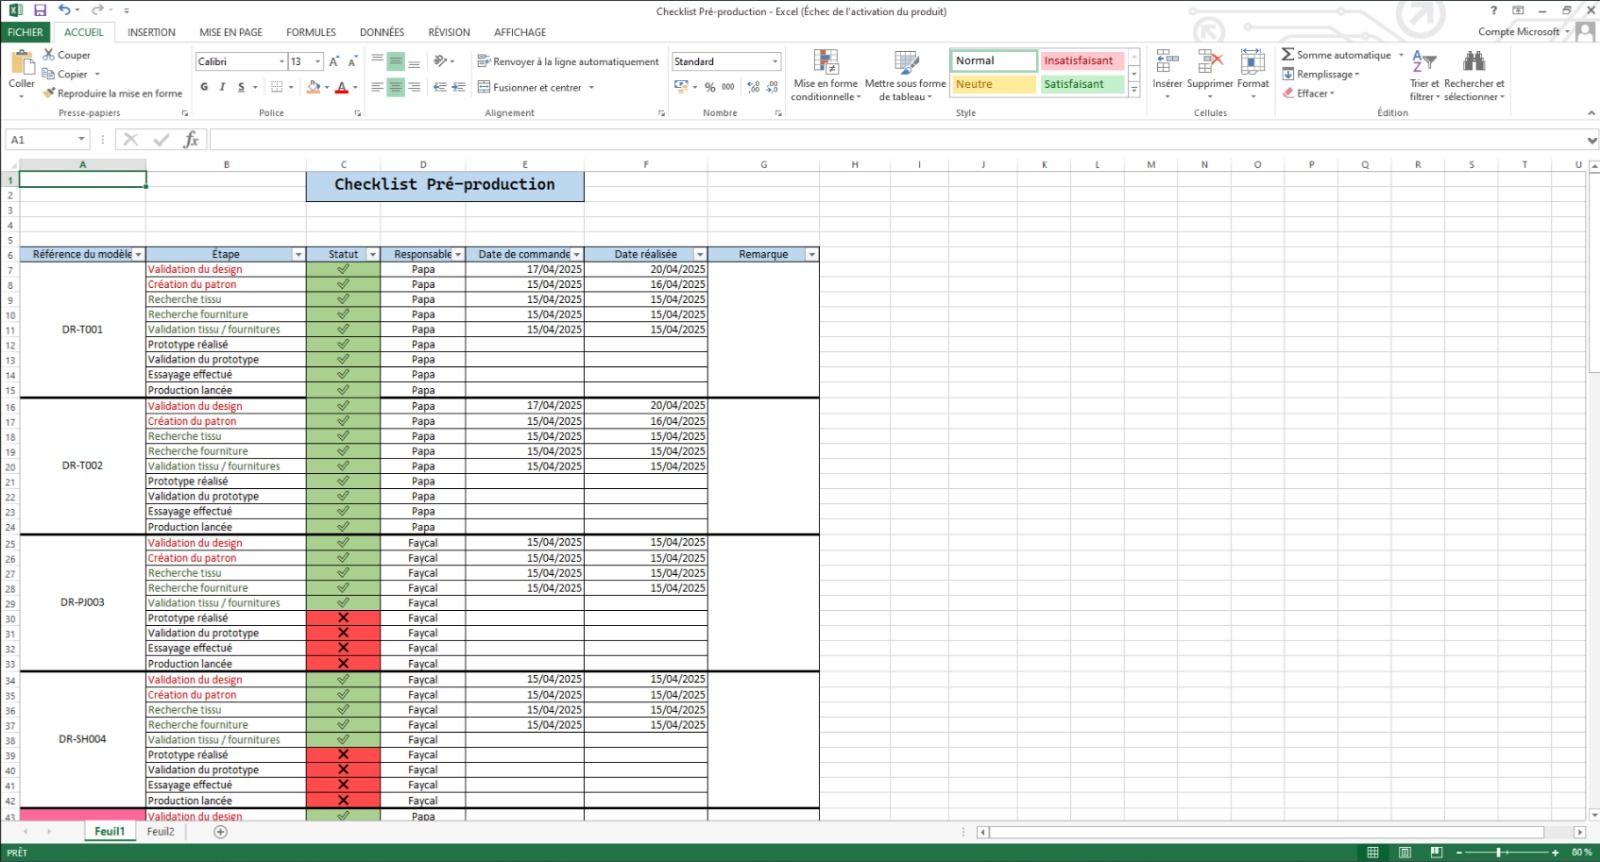Viewport: 1600px width, 862px height.
Task: Open the Statut column filter dropdown
Action: tap(372, 255)
